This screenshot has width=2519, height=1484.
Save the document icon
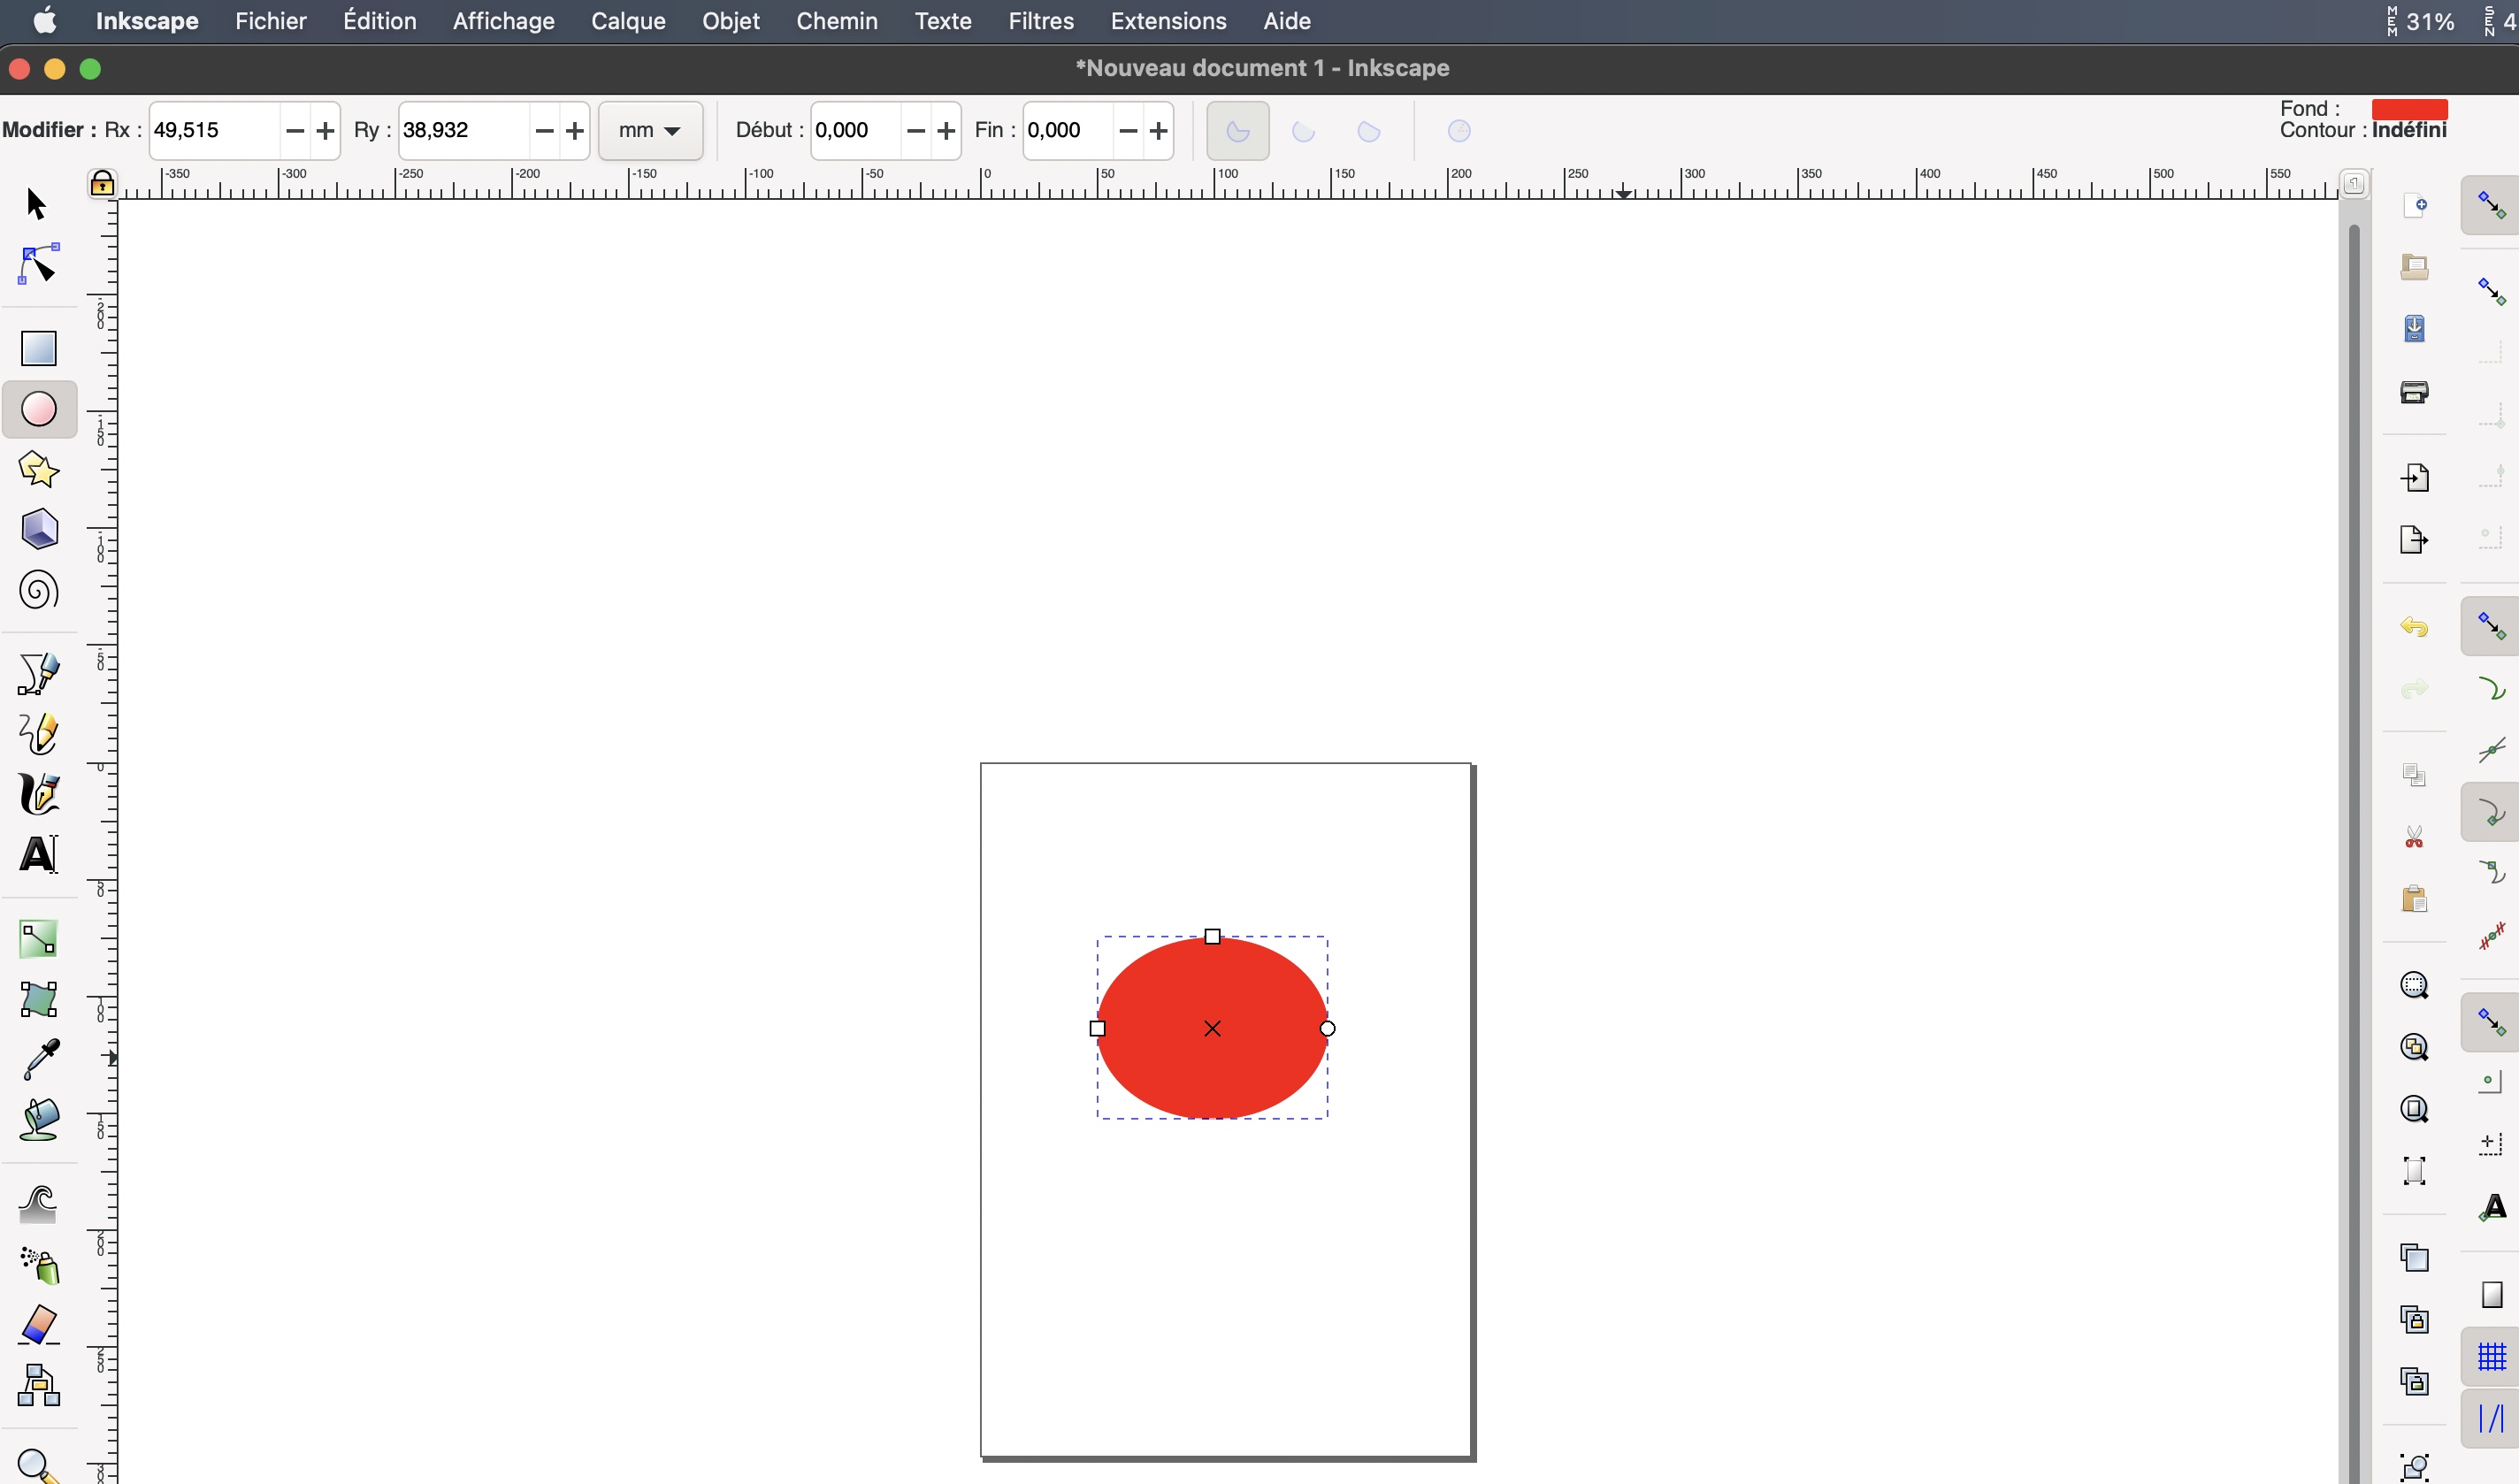[x=2414, y=329]
